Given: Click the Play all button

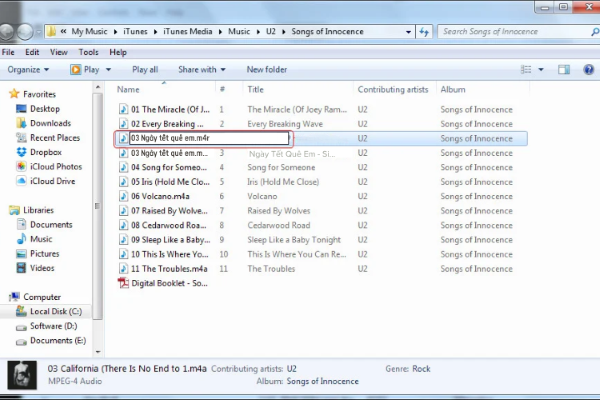Looking at the screenshot, I should (145, 70).
